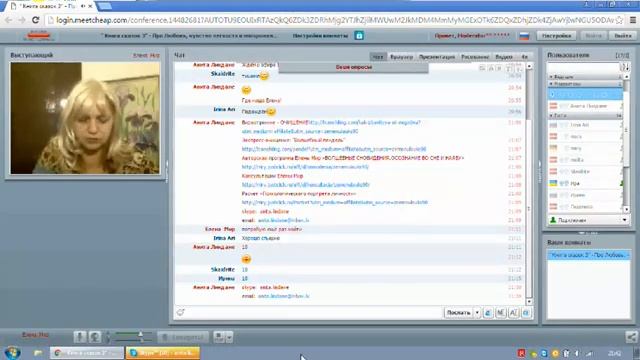This screenshot has height=360, width=640.
Task: Open the Ваши опросы panel header
Action: (x=353, y=67)
